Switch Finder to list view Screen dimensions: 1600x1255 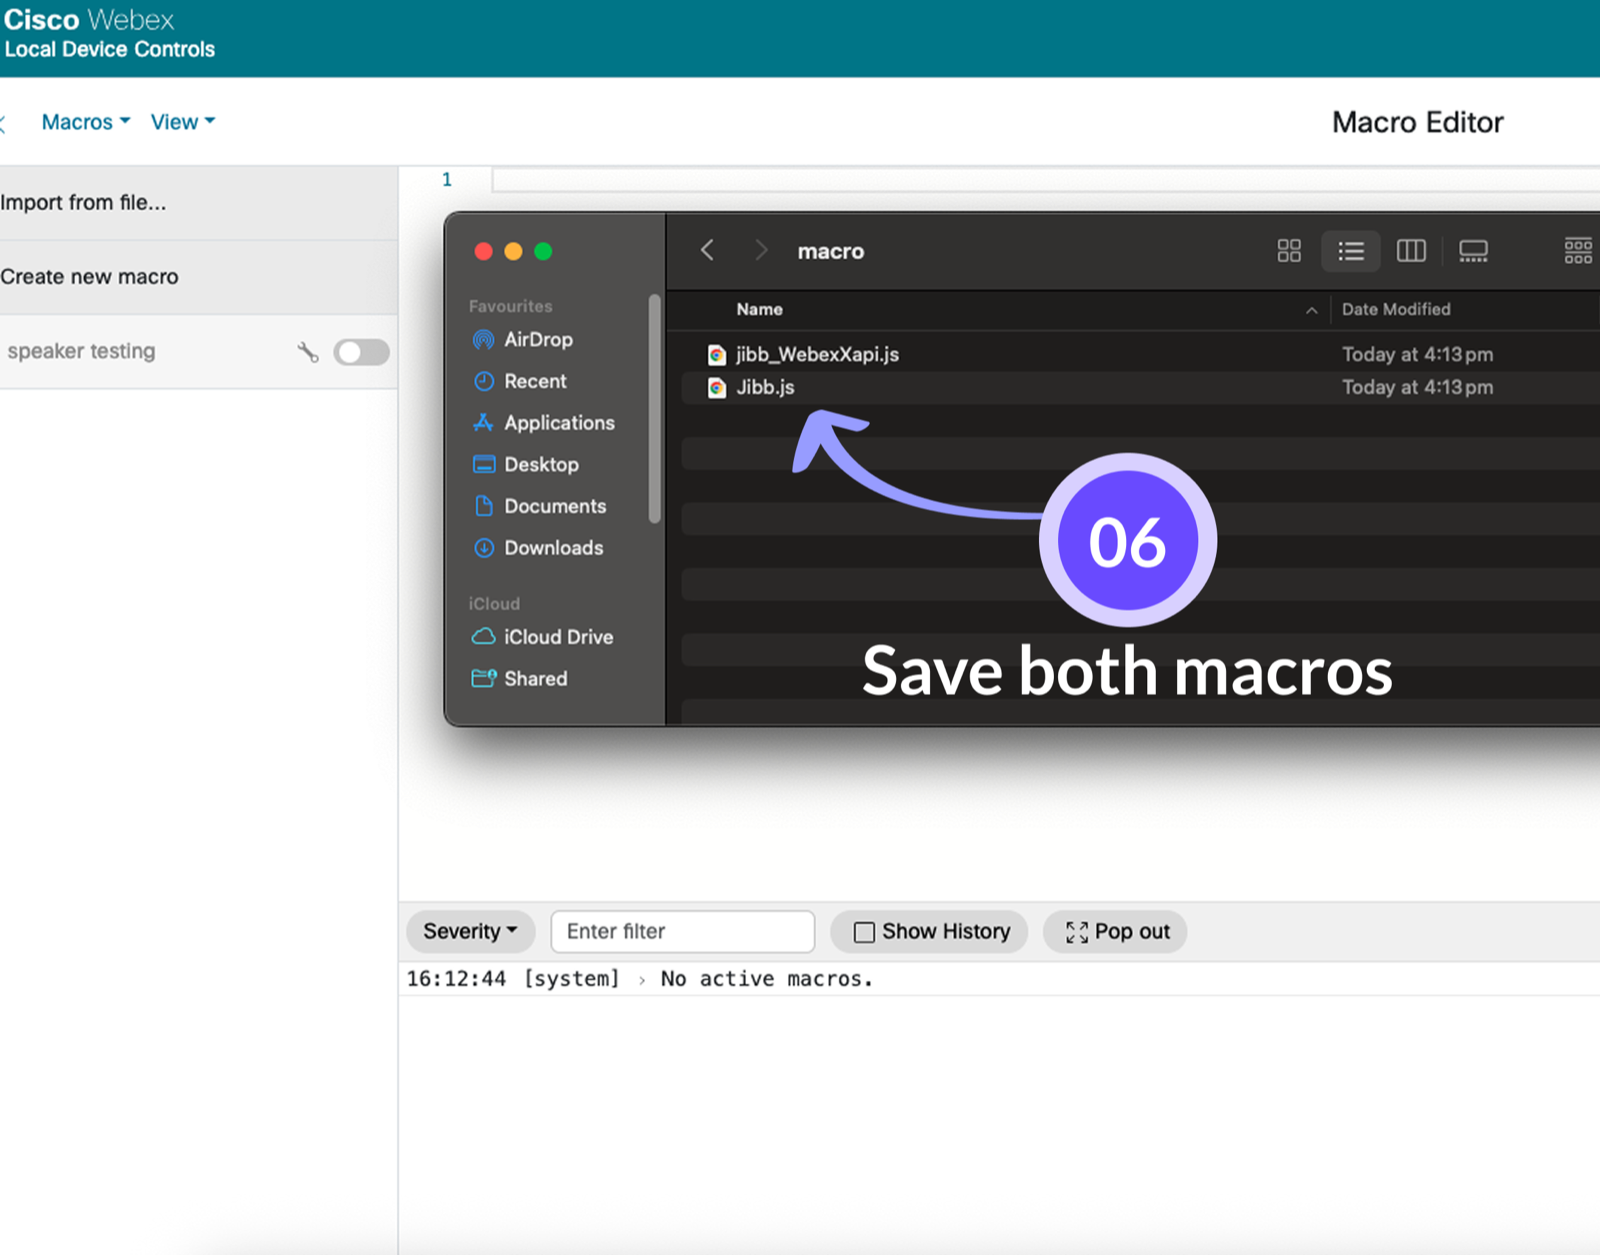(x=1351, y=251)
